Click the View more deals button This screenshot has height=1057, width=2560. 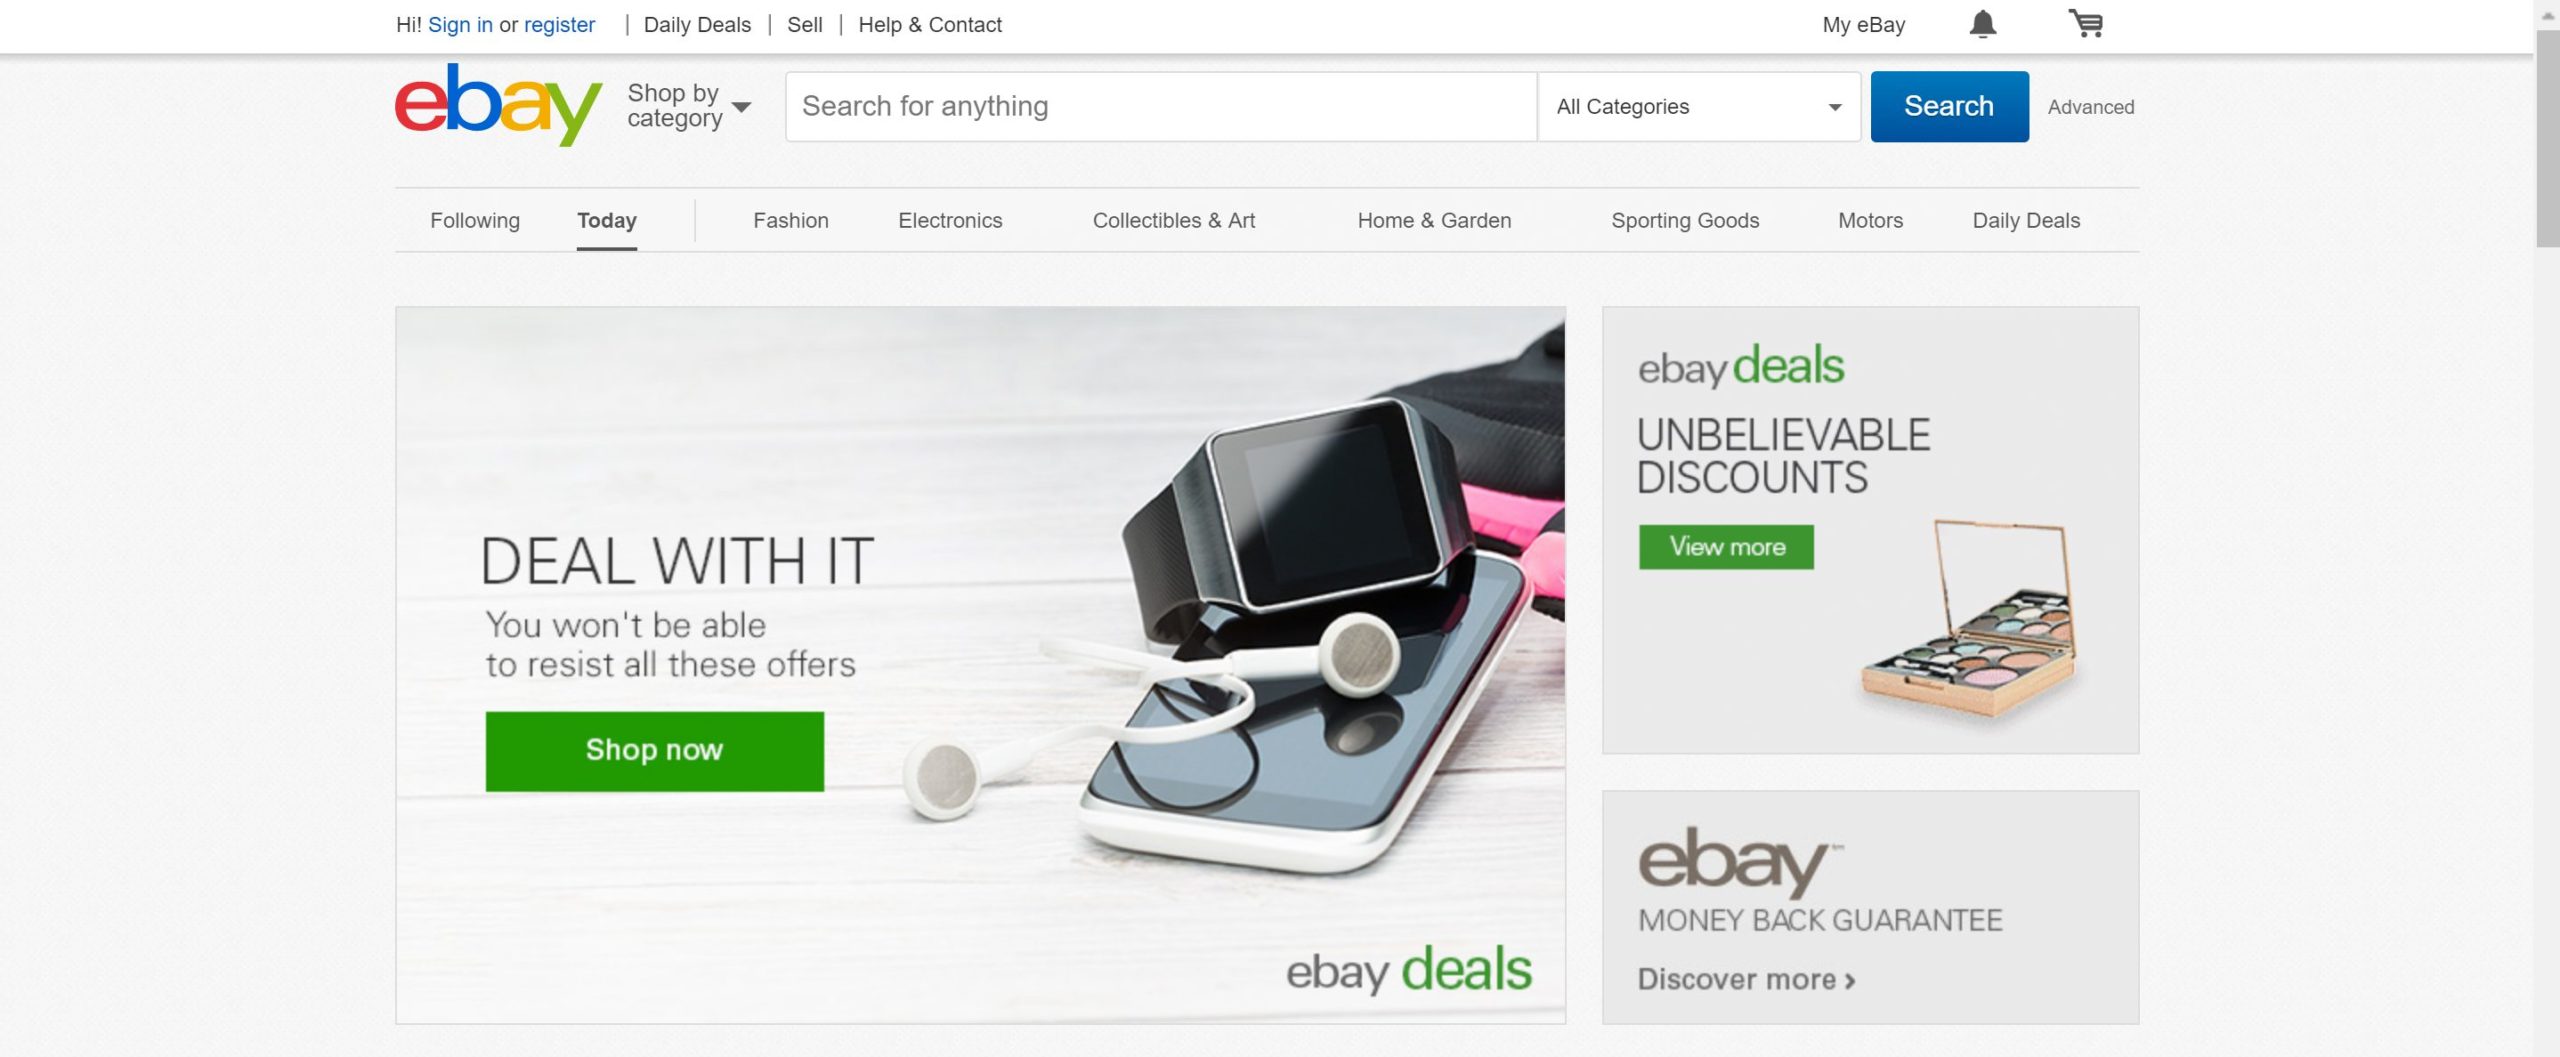1726,547
